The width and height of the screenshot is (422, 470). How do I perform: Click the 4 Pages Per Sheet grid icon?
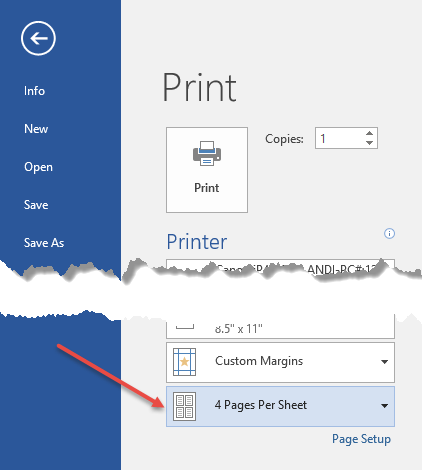coord(184,406)
